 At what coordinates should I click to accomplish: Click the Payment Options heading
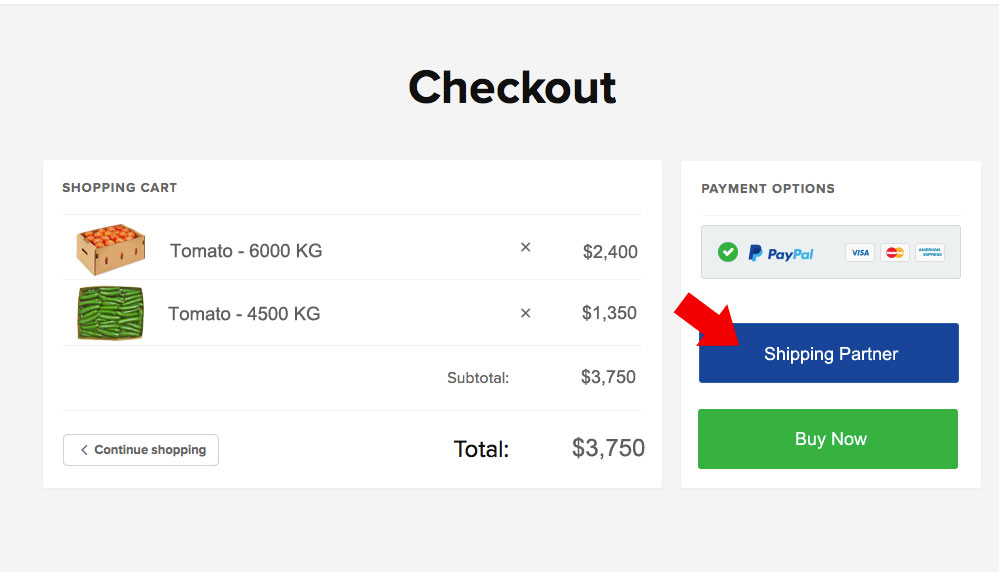click(768, 189)
